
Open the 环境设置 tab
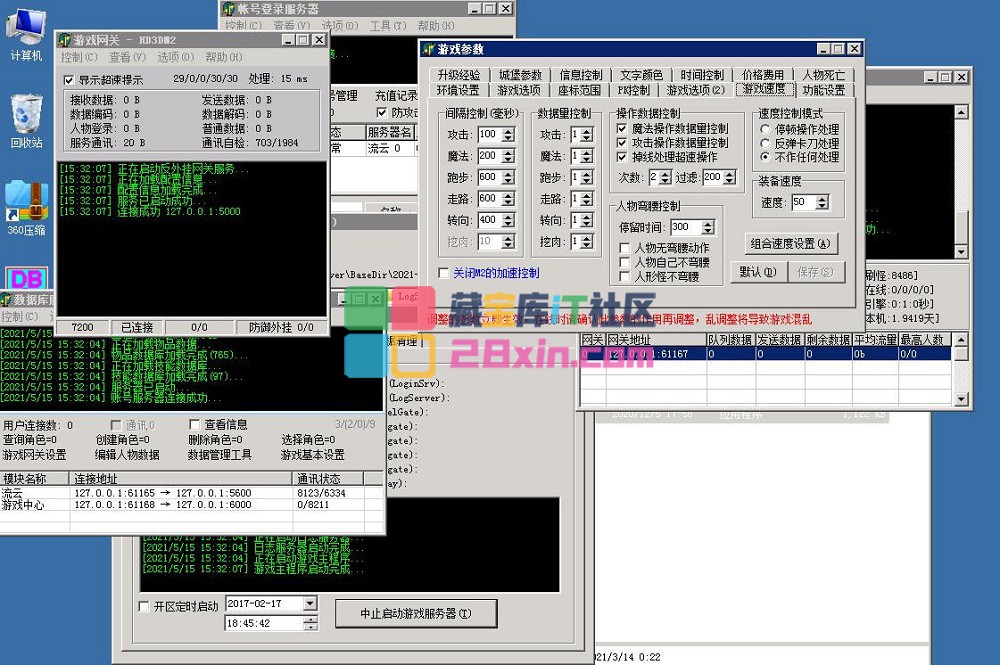point(458,90)
